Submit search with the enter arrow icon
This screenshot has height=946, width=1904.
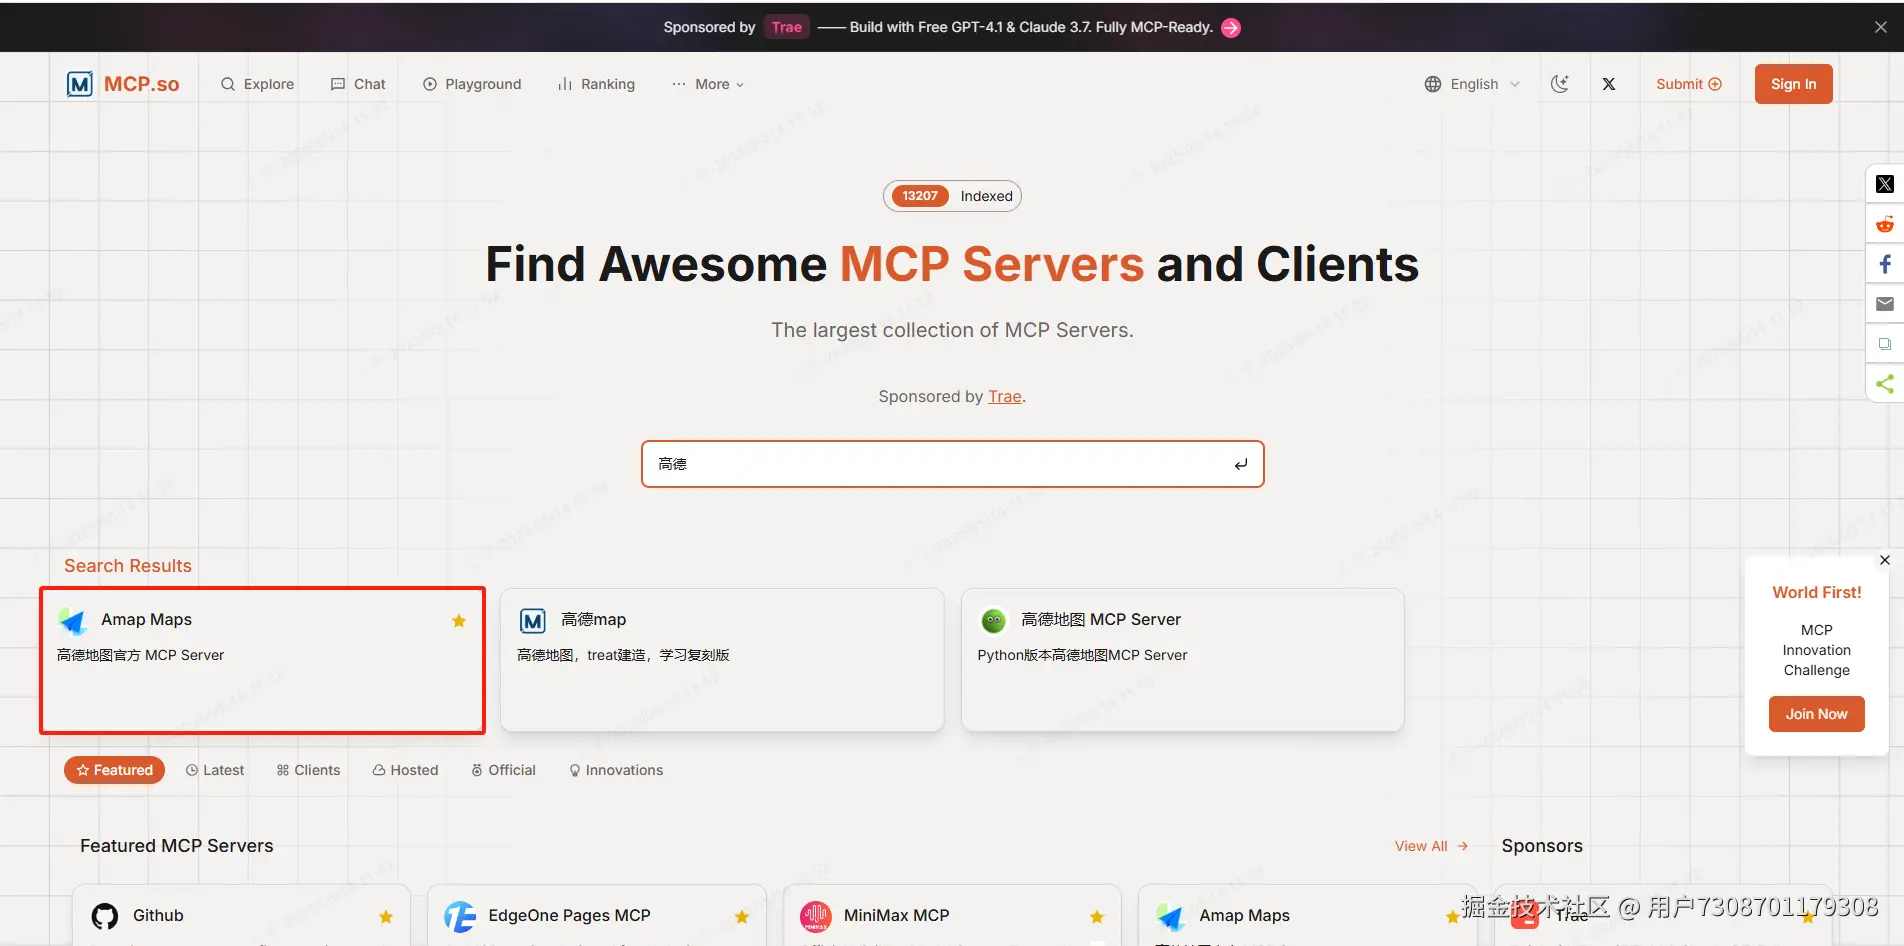[1241, 464]
